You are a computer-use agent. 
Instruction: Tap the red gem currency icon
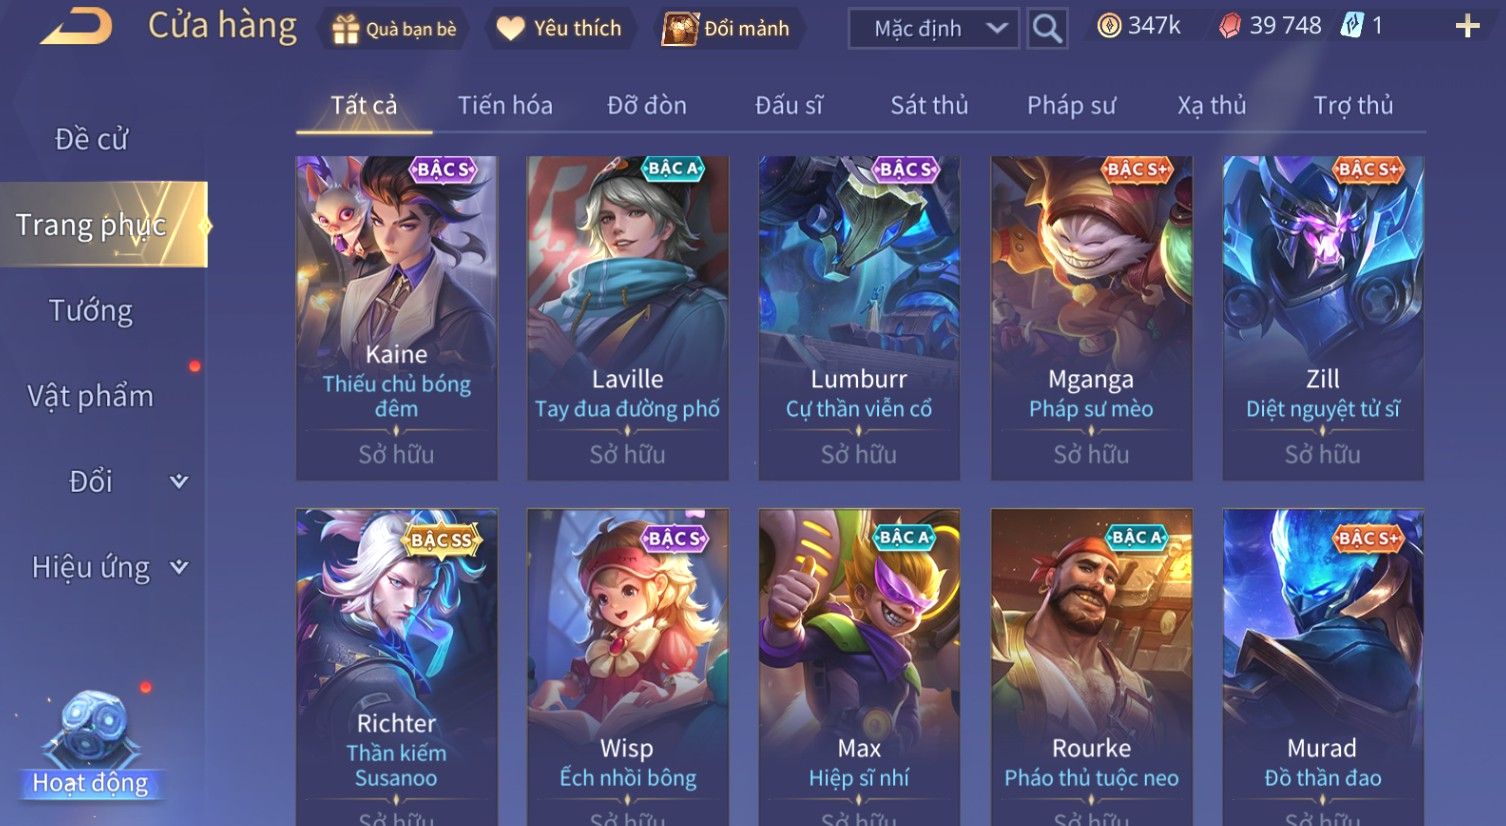1230,26
